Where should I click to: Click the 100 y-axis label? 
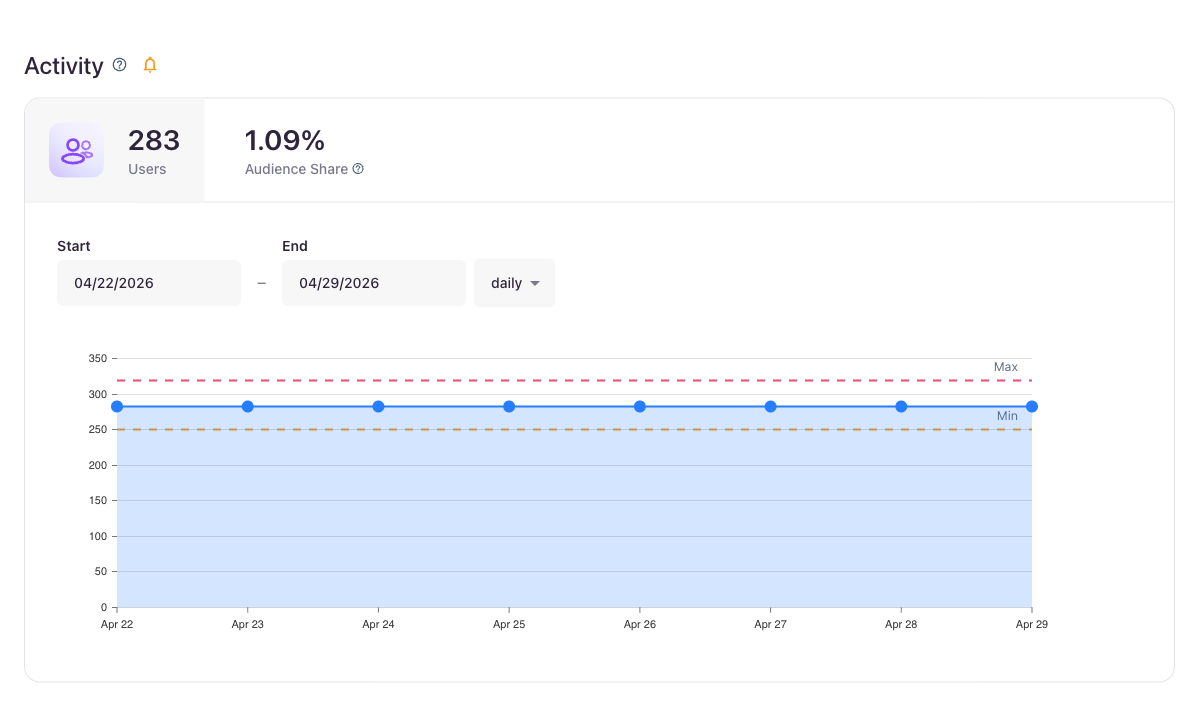click(x=98, y=536)
